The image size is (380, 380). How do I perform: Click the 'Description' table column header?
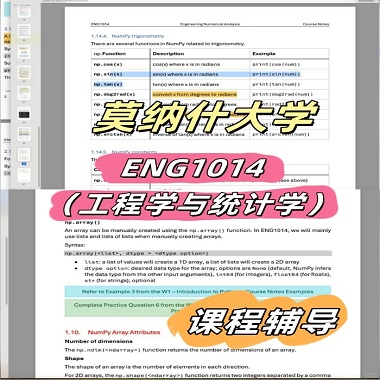click(168, 54)
